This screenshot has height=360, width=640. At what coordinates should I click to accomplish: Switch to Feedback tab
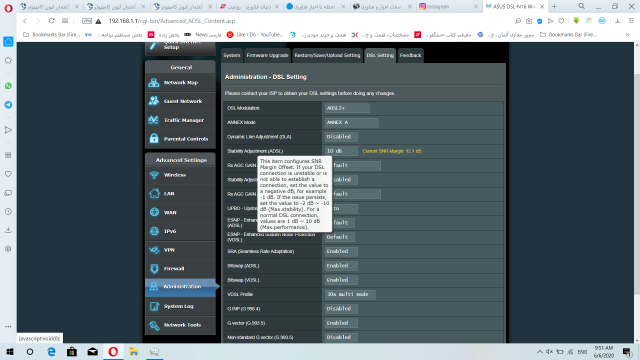tap(410, 56)
